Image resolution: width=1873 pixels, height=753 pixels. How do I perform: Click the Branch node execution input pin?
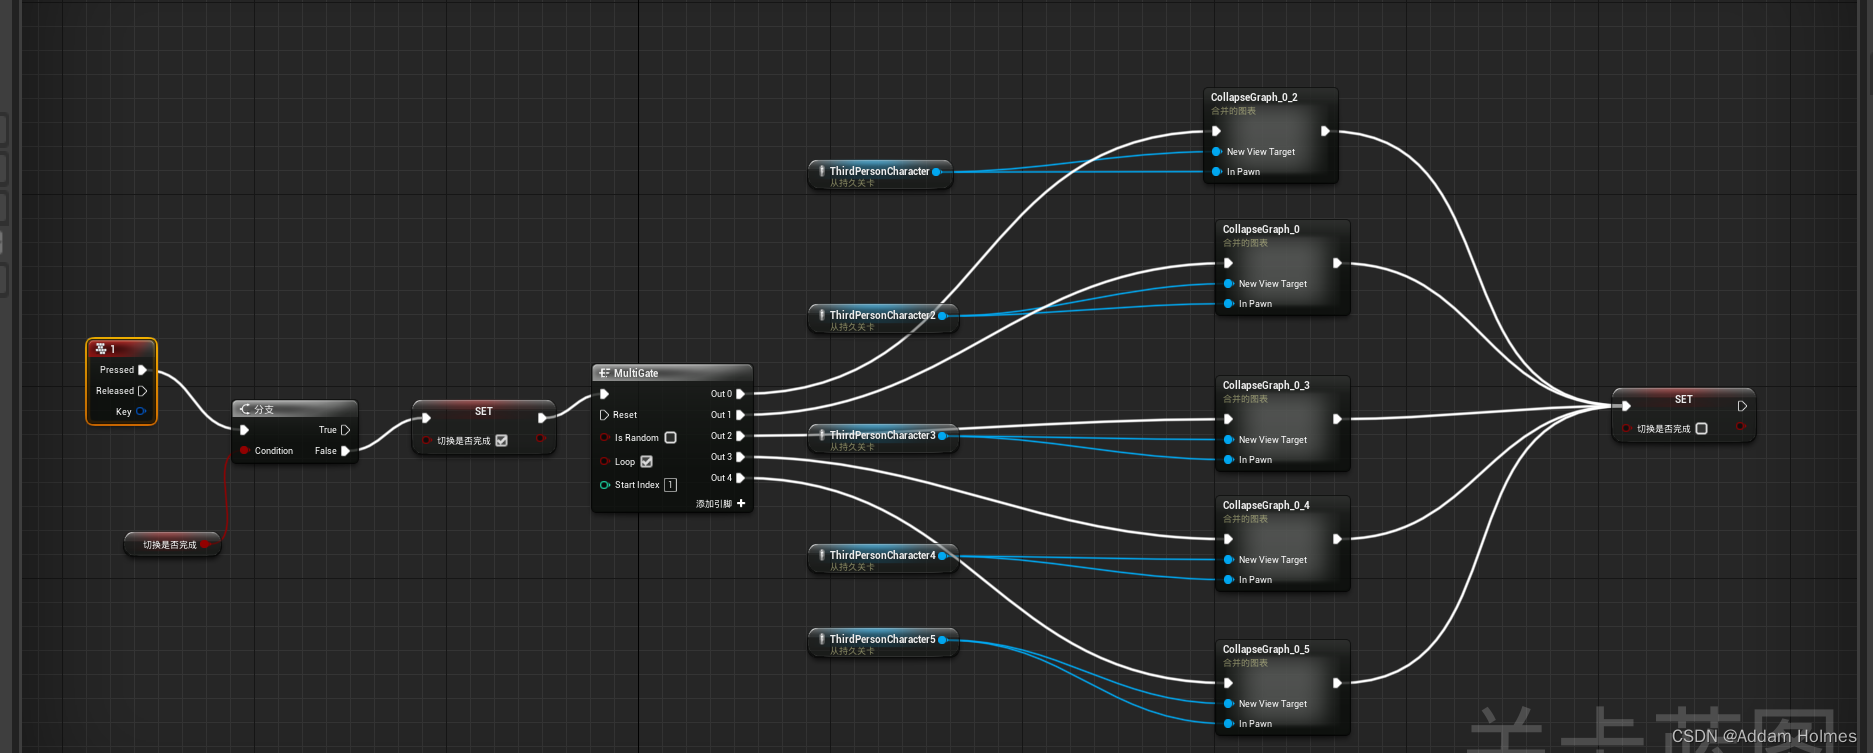[x=244, y=430]
